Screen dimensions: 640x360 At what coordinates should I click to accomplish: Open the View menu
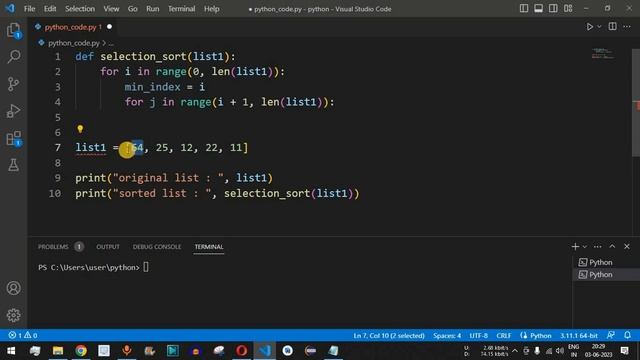pos(111,9)
